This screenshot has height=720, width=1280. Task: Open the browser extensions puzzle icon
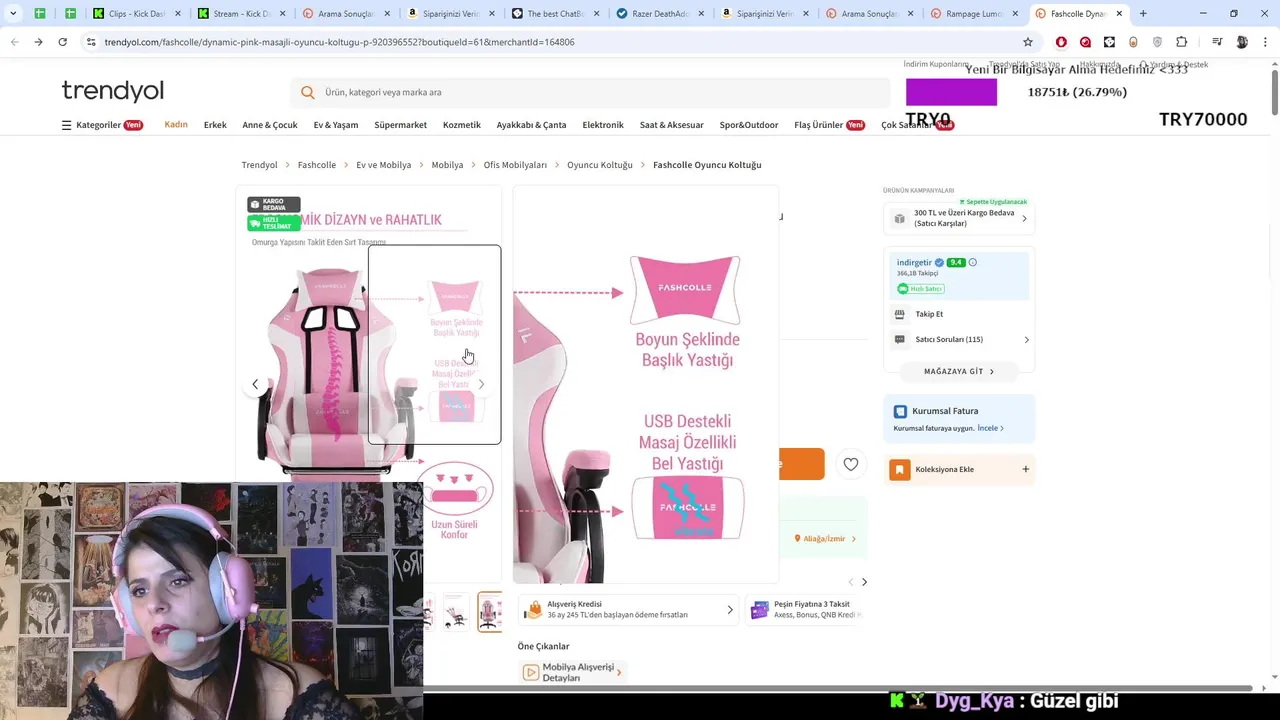(x=1181, y=42)
